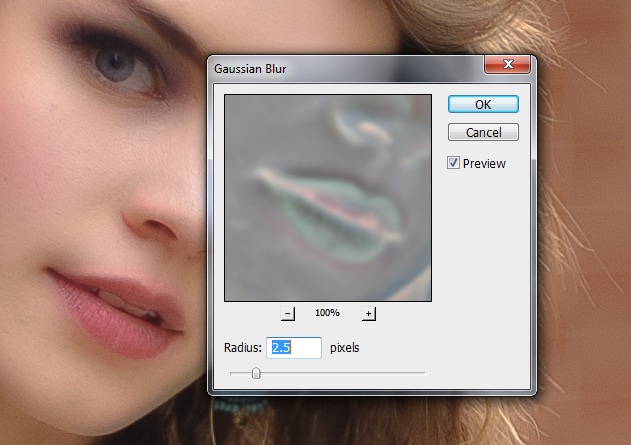Screen dimensions: 631x445
Task: Confirm the blur with the OK button
Action: click(483, 104)
